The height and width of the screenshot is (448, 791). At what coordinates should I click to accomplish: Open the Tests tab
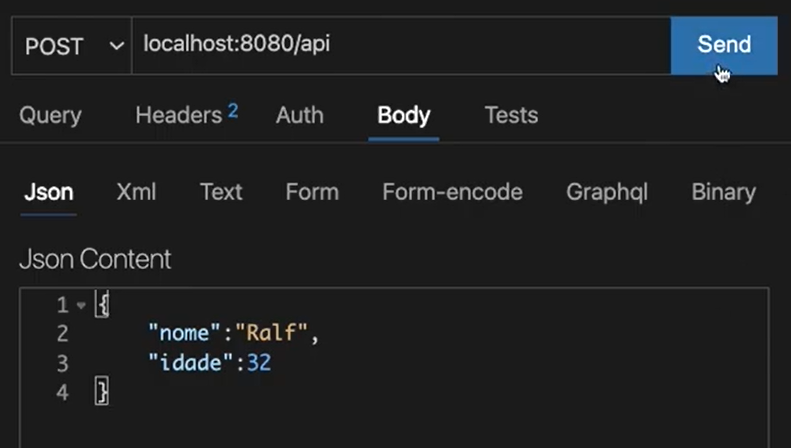(511, 115)
